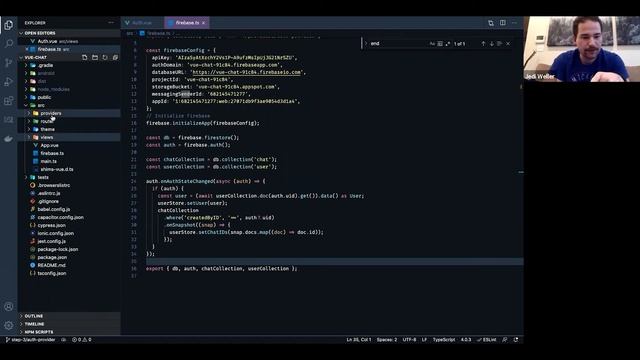
Task: Open the Explorer view in activity bar
Action: 9,25
